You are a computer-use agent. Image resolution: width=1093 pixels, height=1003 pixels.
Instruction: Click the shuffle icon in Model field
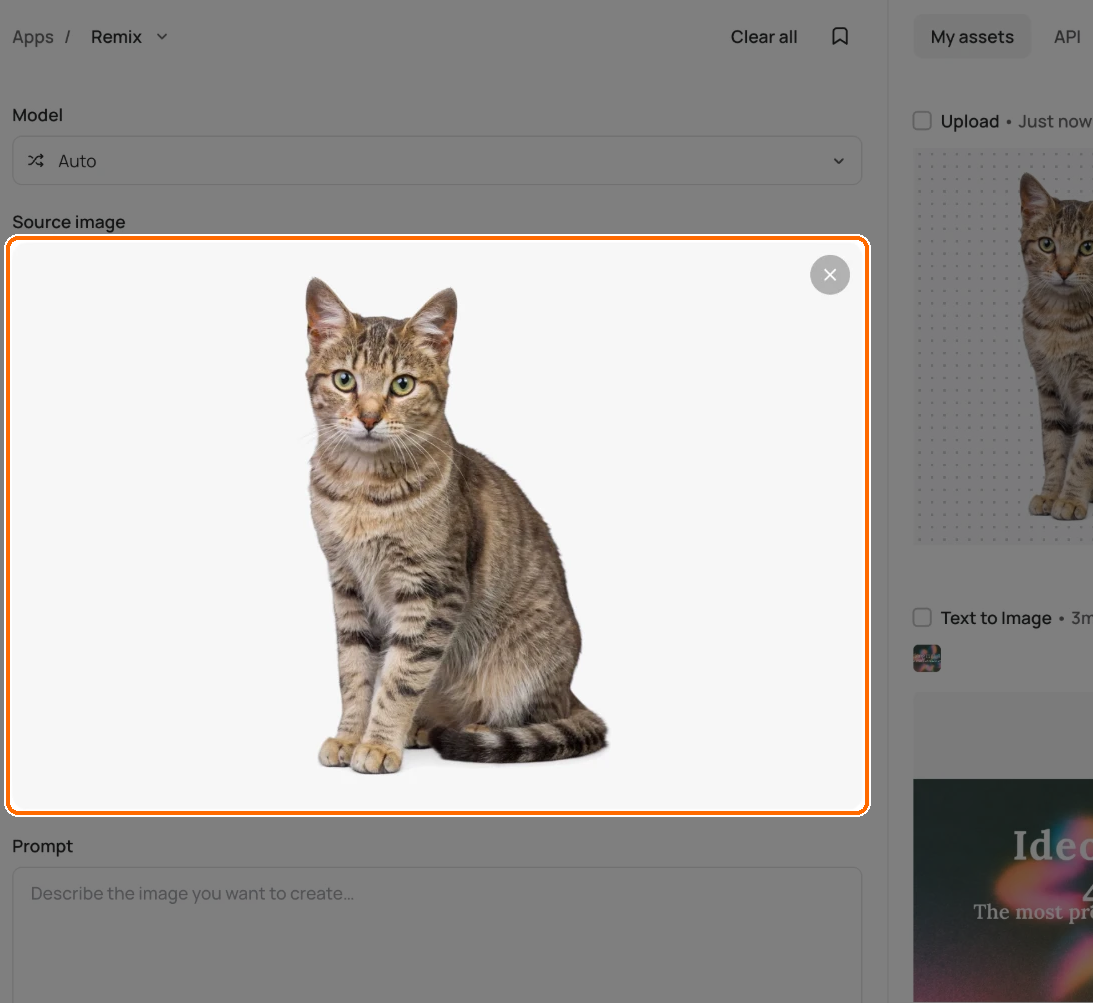(x=36, y=161)
